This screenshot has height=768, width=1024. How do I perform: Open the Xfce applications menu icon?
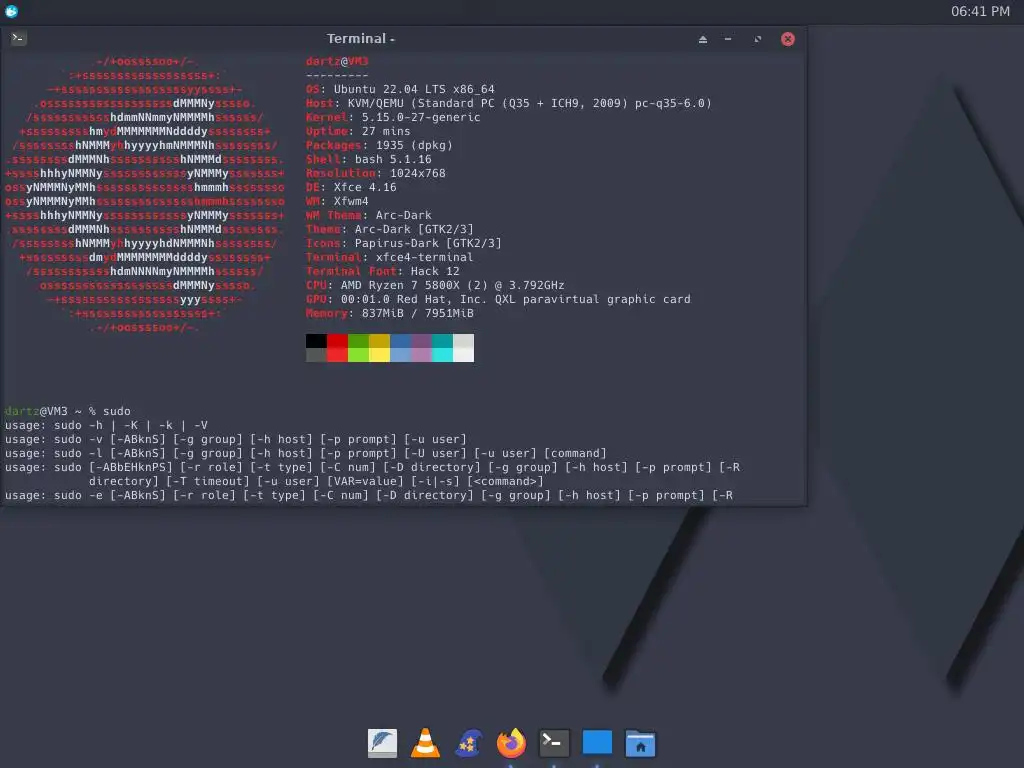click(x=11, y=11)
